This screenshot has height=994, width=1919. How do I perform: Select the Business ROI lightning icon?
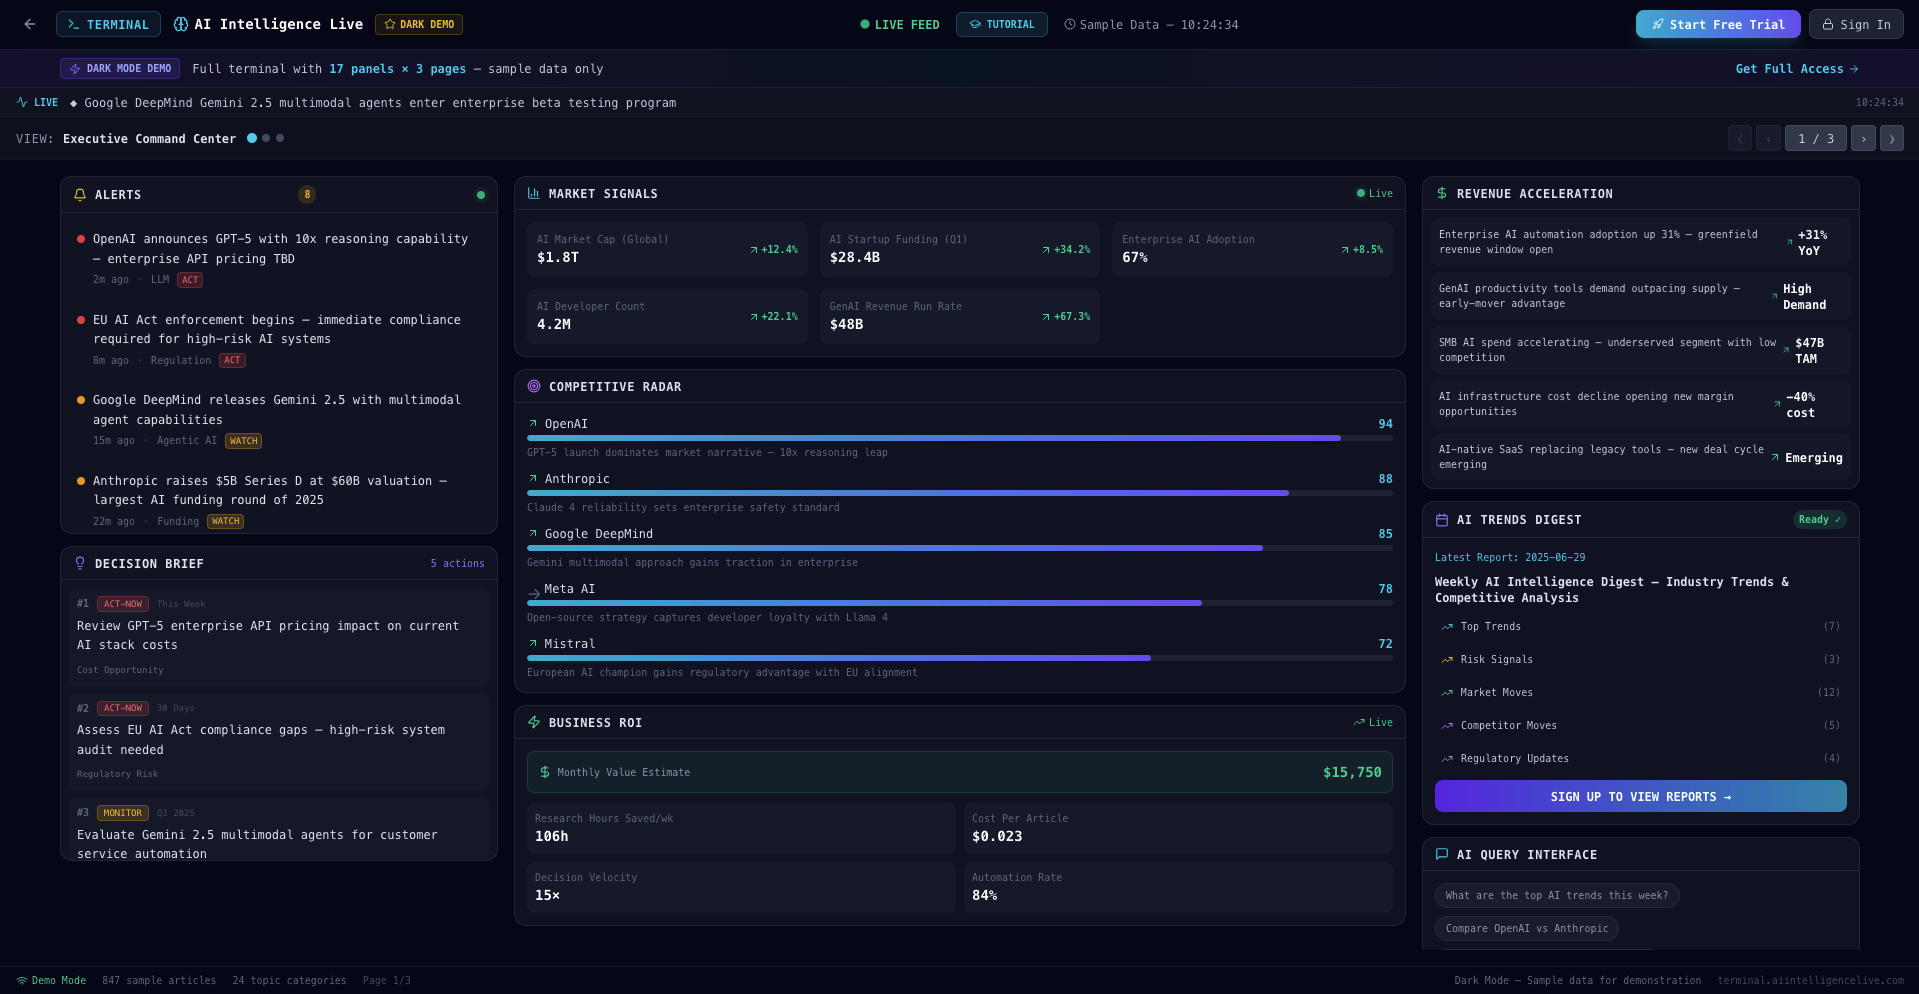coord(534,722)
